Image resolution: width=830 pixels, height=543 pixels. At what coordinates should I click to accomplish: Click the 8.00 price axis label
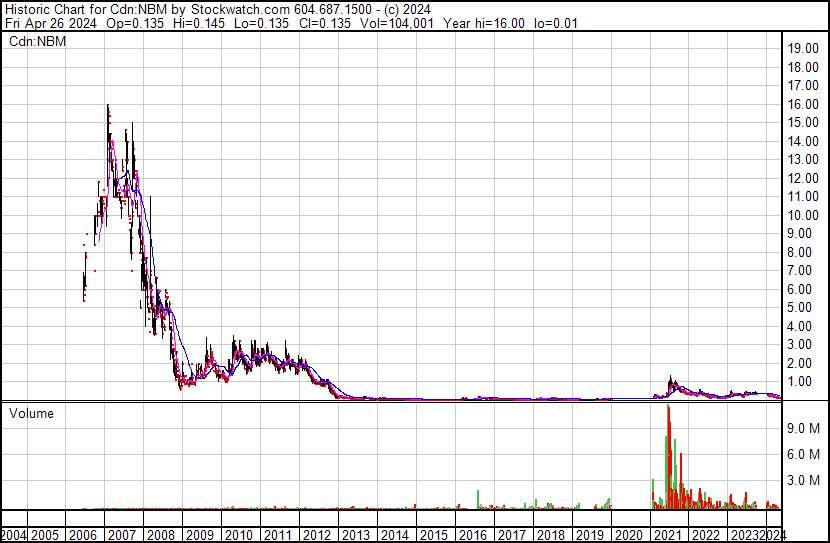point(799,252)
